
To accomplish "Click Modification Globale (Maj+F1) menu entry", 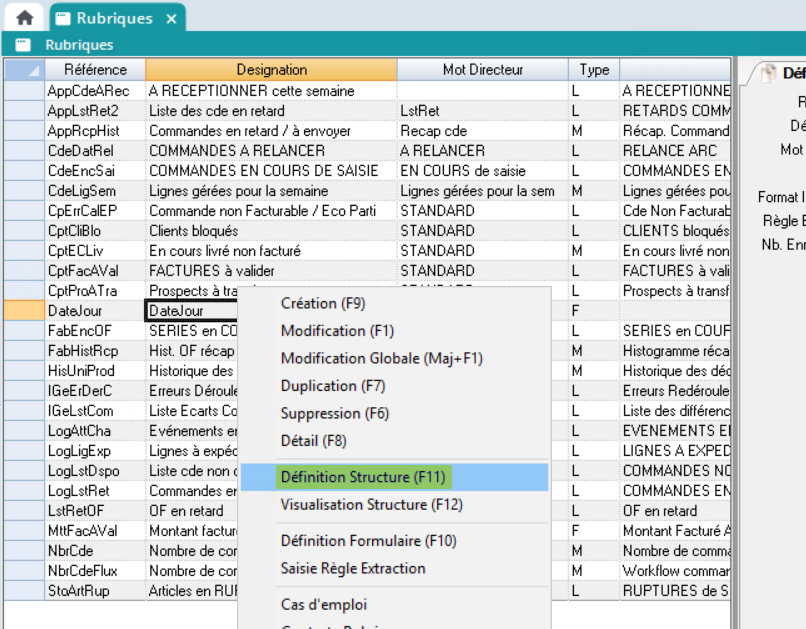I will 381,358.
